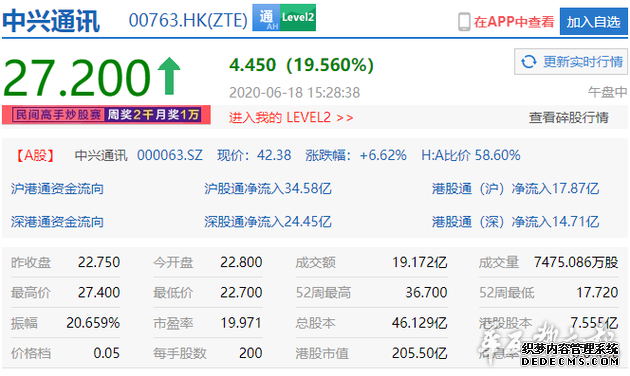Click 加入自选 button
This screenshot has height=376, width=630.
pos(593,22)
